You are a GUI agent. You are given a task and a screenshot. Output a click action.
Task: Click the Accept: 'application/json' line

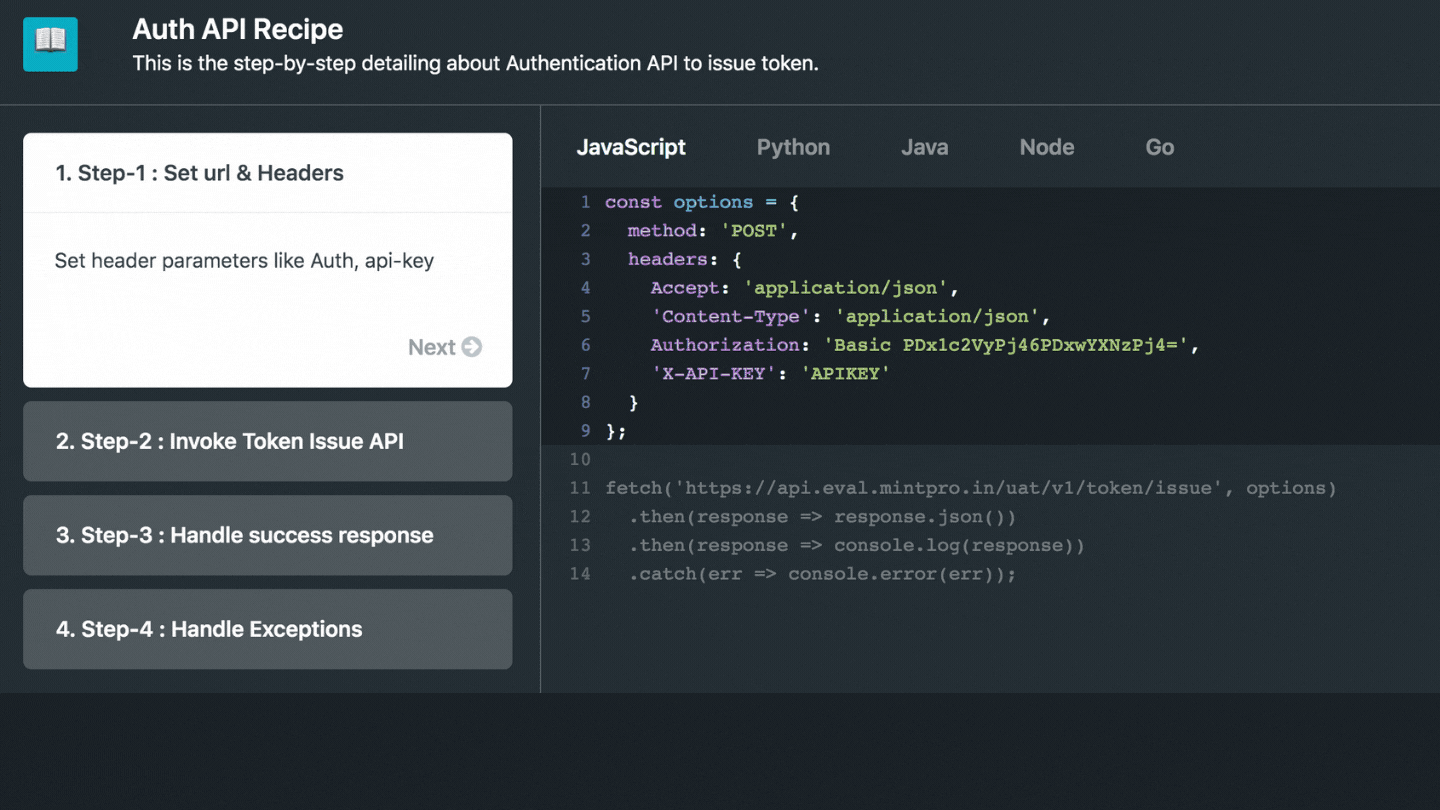805,288
